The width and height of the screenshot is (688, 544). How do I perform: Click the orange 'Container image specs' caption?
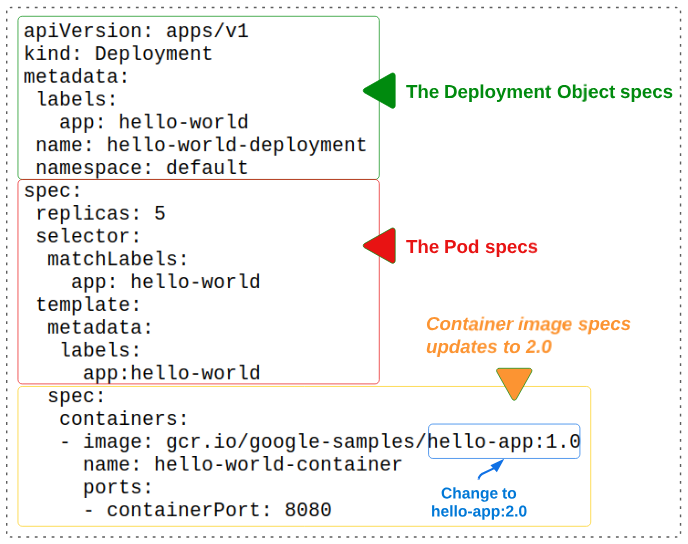[528, 336]
